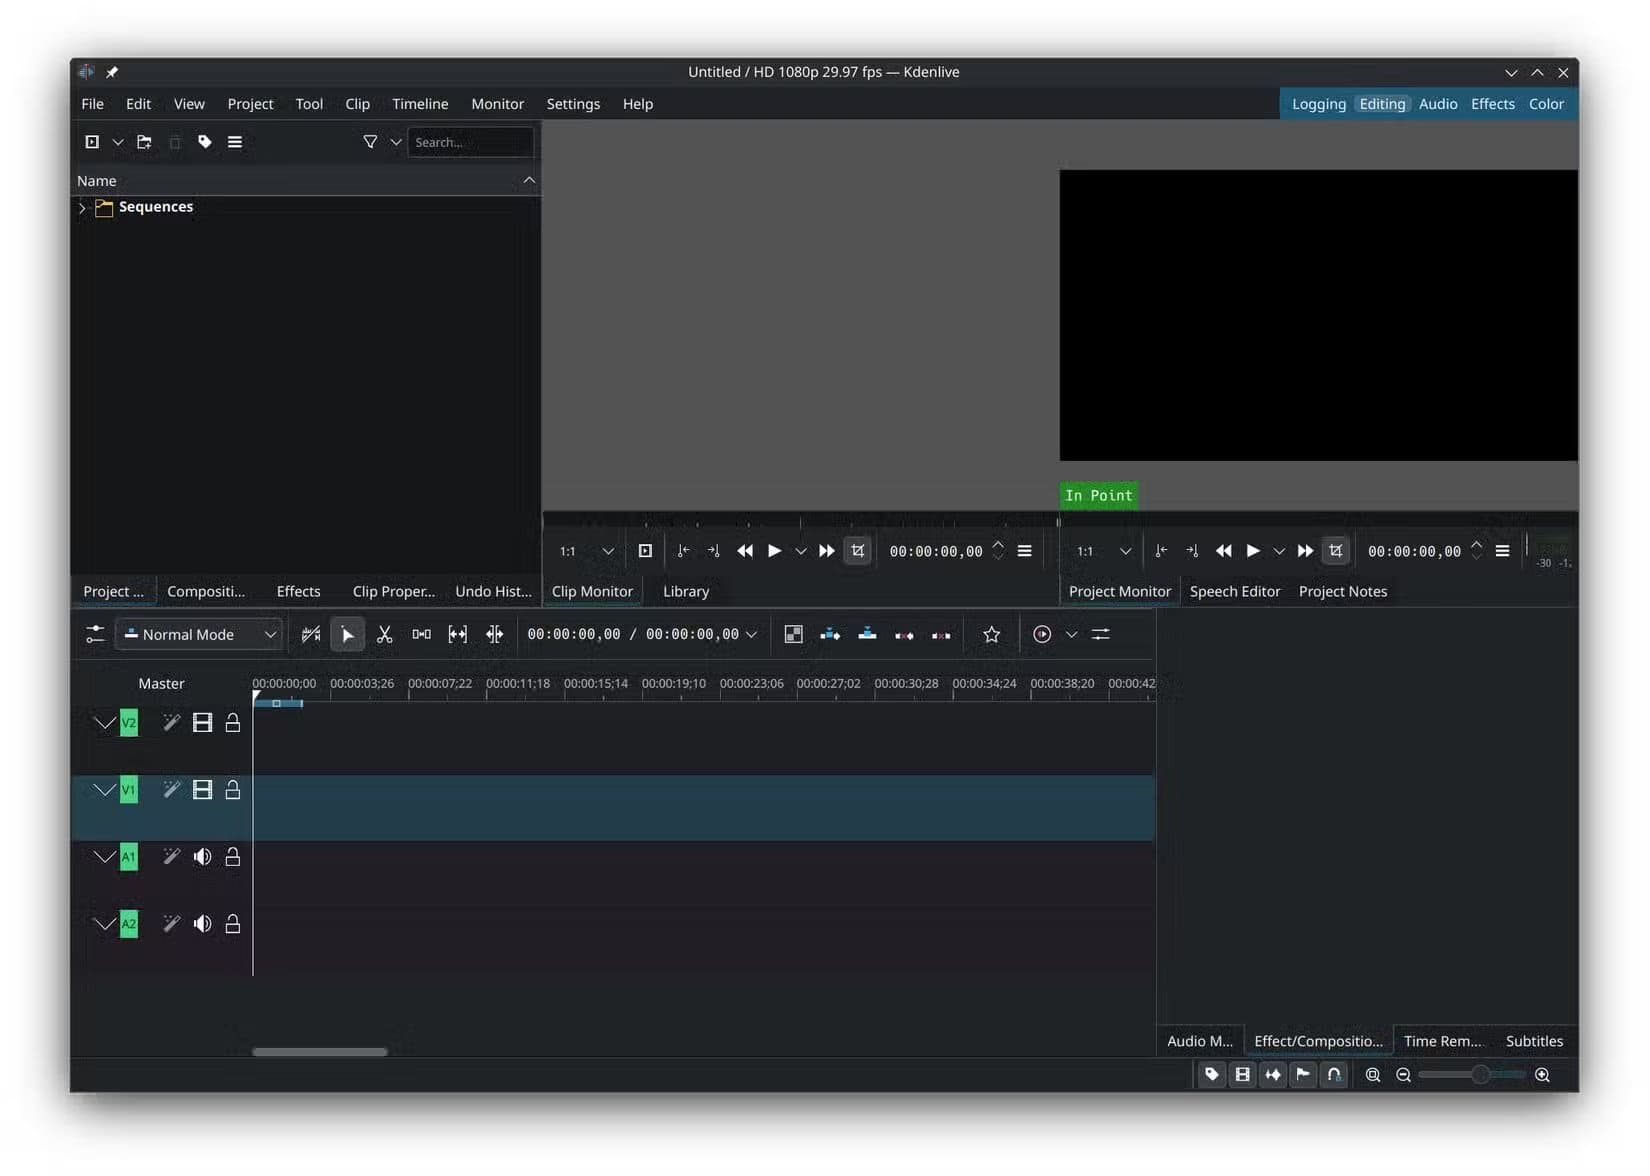1650x1176 pixels.
Task: Activate the Selection arrow tool
Action: pos(347,634)
